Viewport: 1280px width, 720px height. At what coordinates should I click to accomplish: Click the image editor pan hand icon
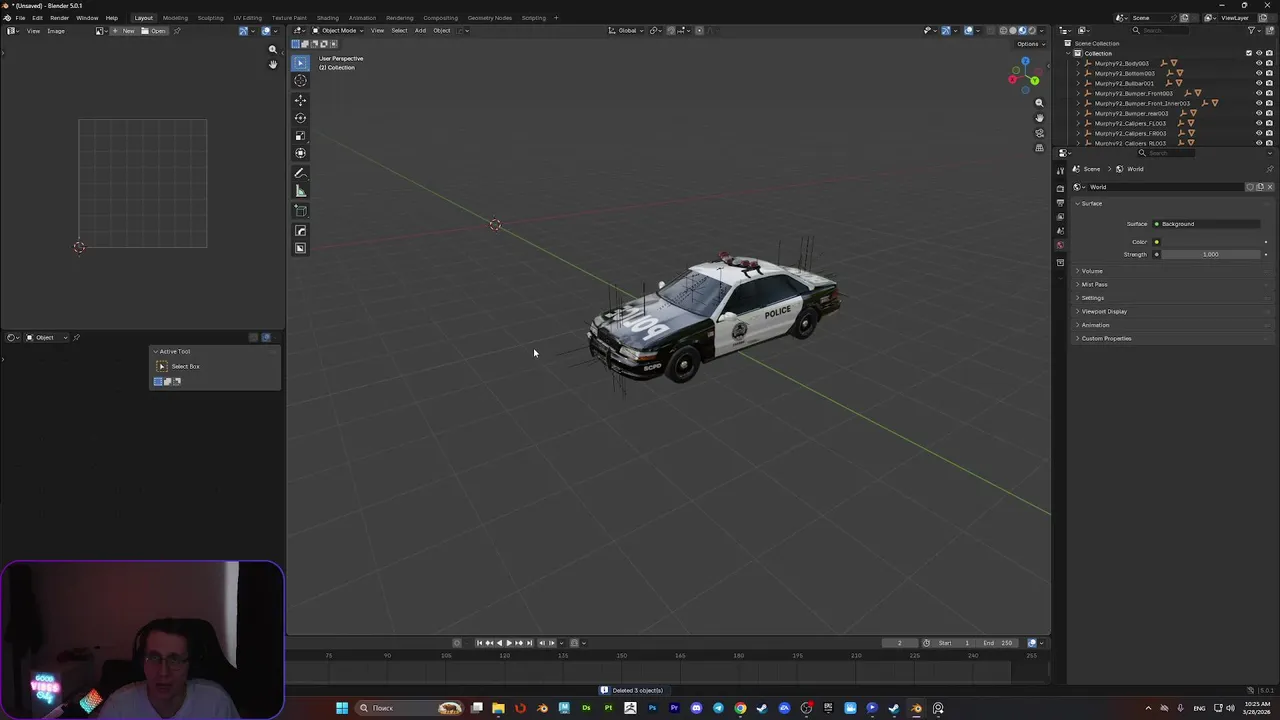tap(272, 64)
